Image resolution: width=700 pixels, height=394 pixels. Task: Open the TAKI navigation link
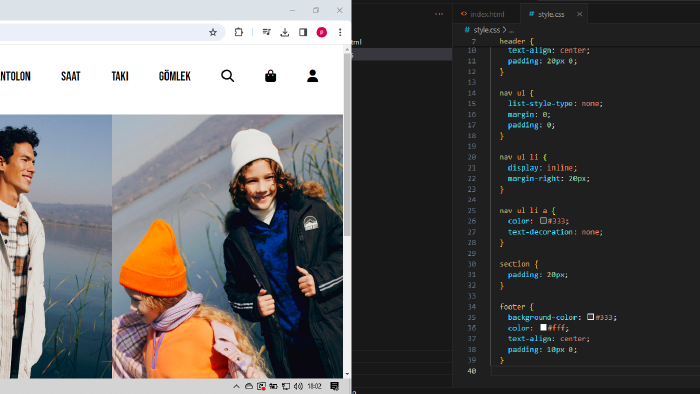(x=120, y=76)
